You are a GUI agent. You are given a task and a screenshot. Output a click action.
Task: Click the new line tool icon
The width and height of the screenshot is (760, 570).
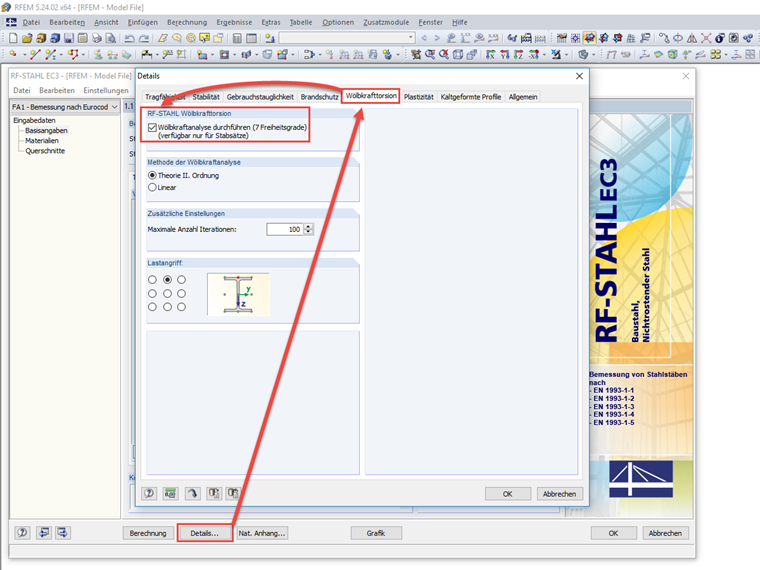point(35,54)
